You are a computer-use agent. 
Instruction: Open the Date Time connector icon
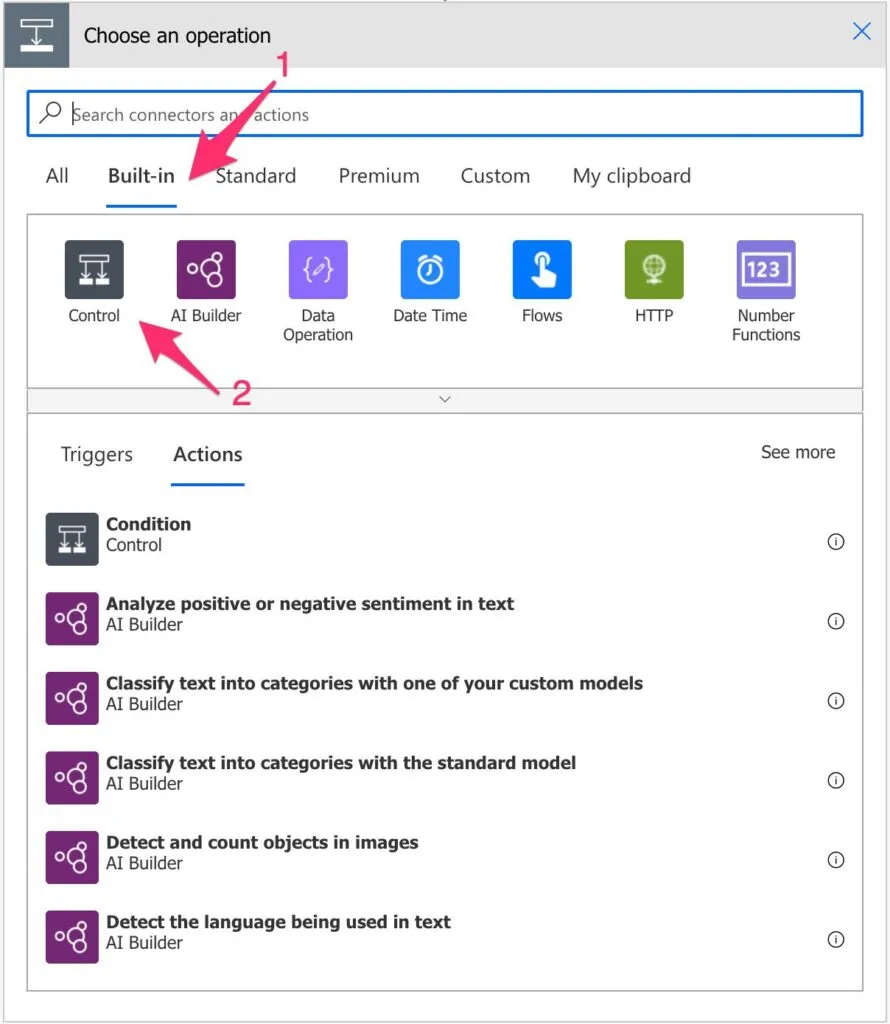[430, 270]
